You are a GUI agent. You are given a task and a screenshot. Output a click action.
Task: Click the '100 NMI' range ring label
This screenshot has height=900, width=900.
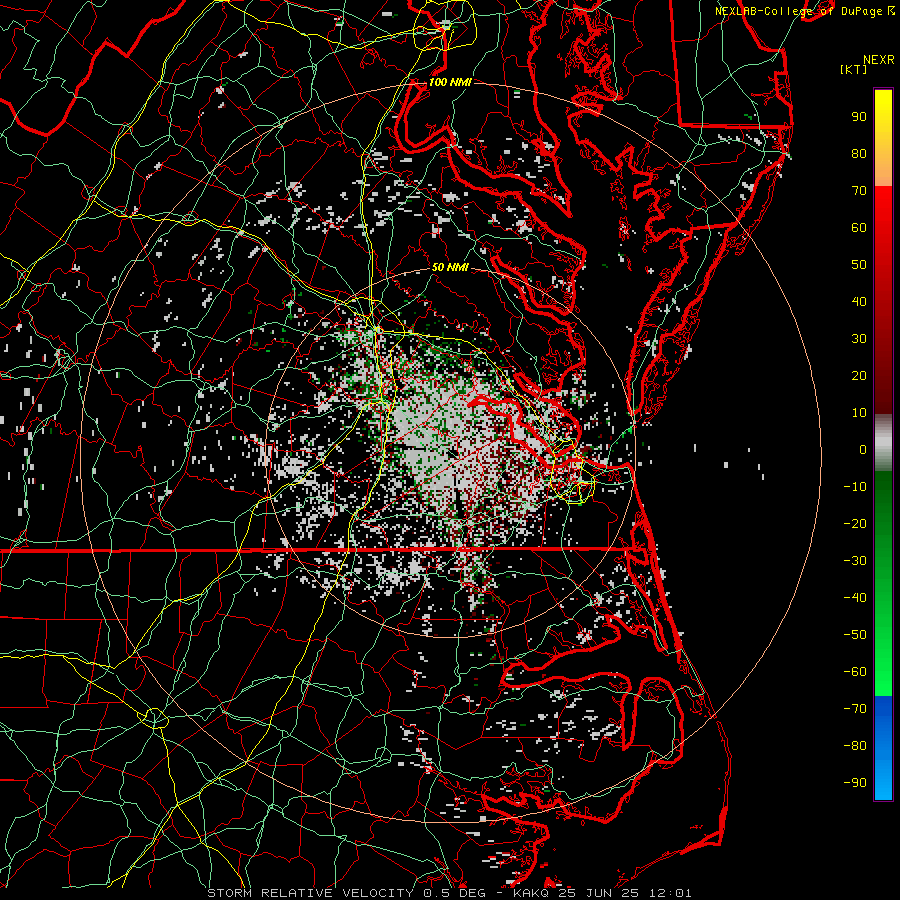(449, 82)
